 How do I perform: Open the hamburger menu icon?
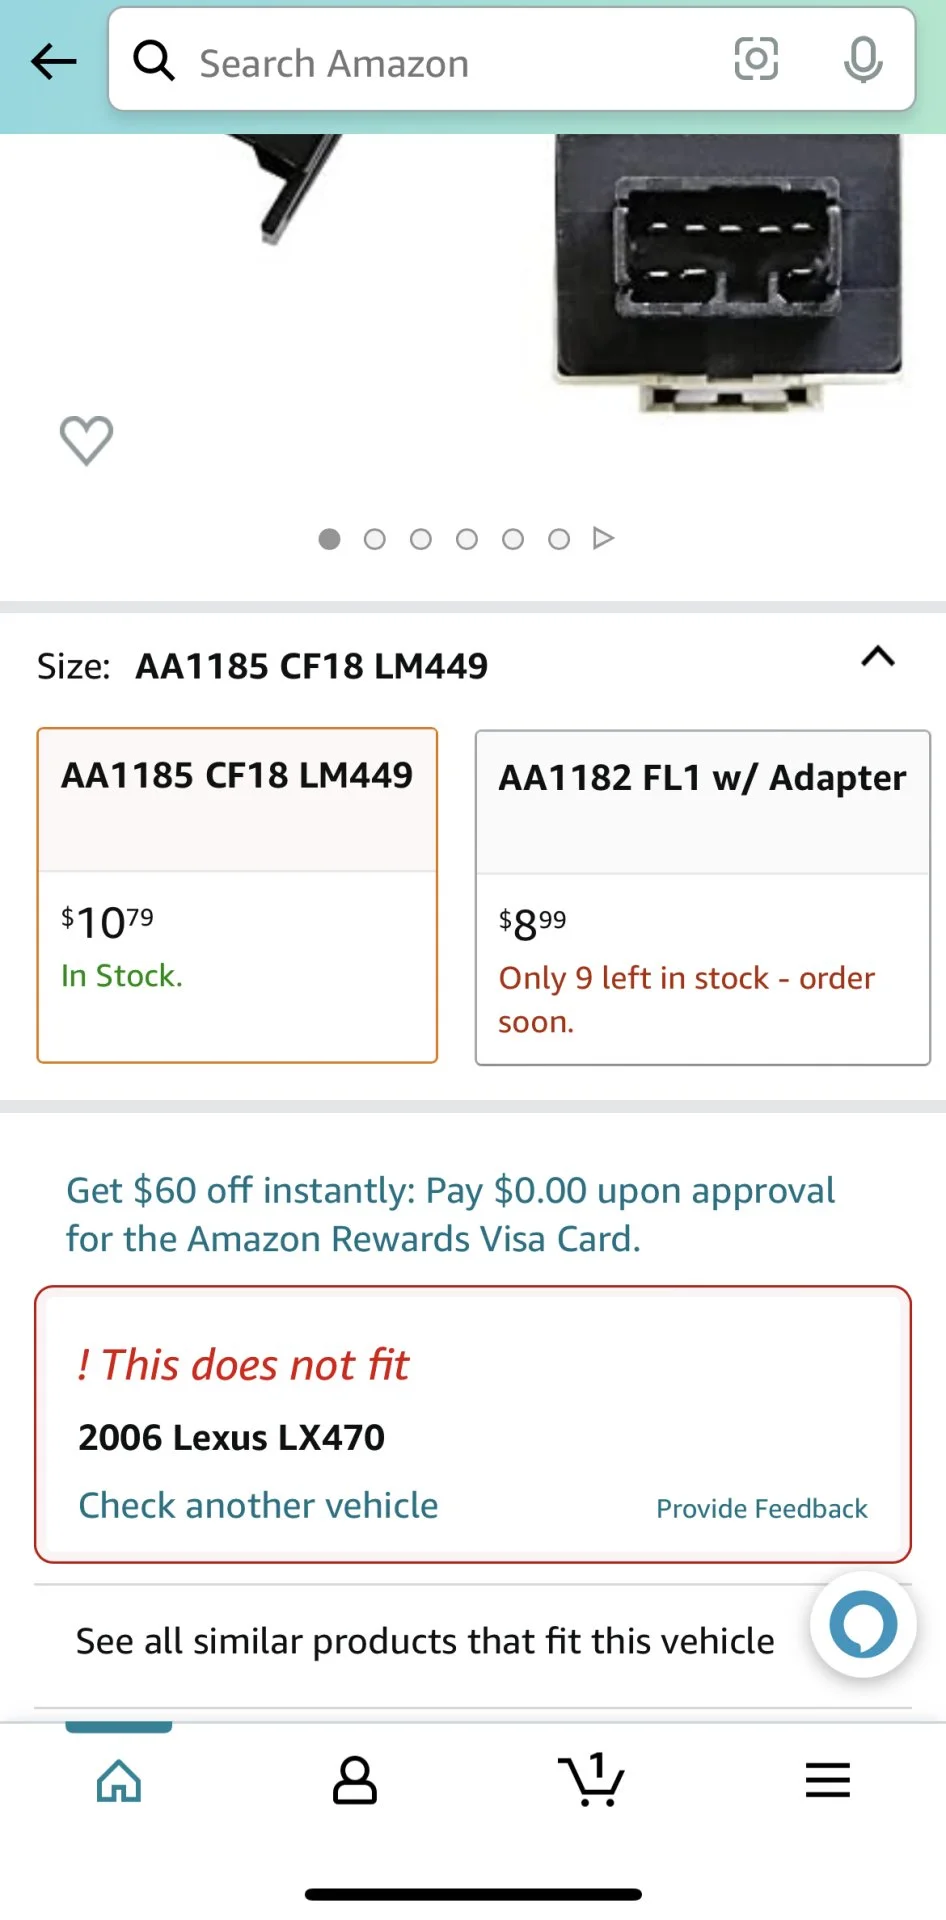tap(828, 1781)
